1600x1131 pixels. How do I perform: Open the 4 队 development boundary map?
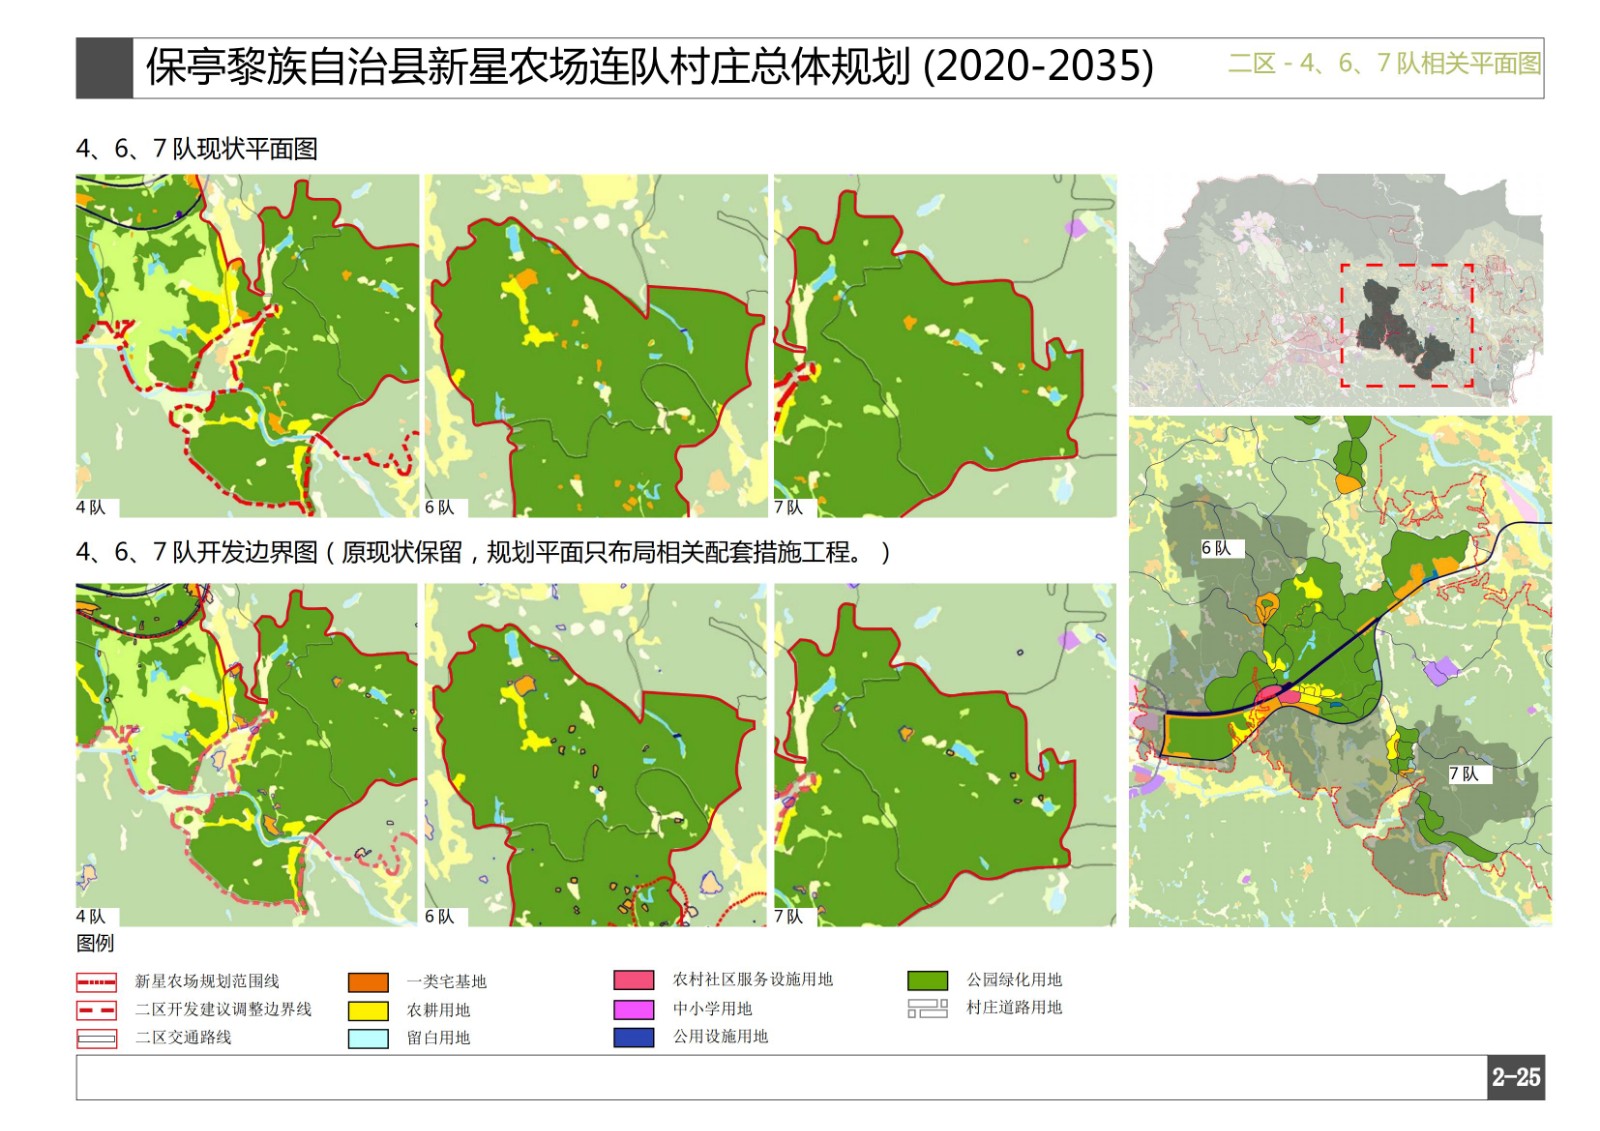click(247, 755)
